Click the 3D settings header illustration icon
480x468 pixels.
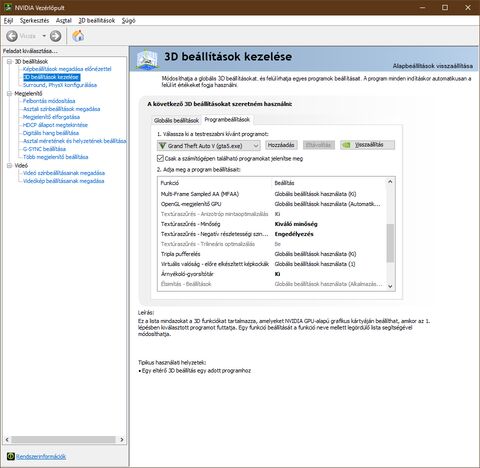click(147, 59)
